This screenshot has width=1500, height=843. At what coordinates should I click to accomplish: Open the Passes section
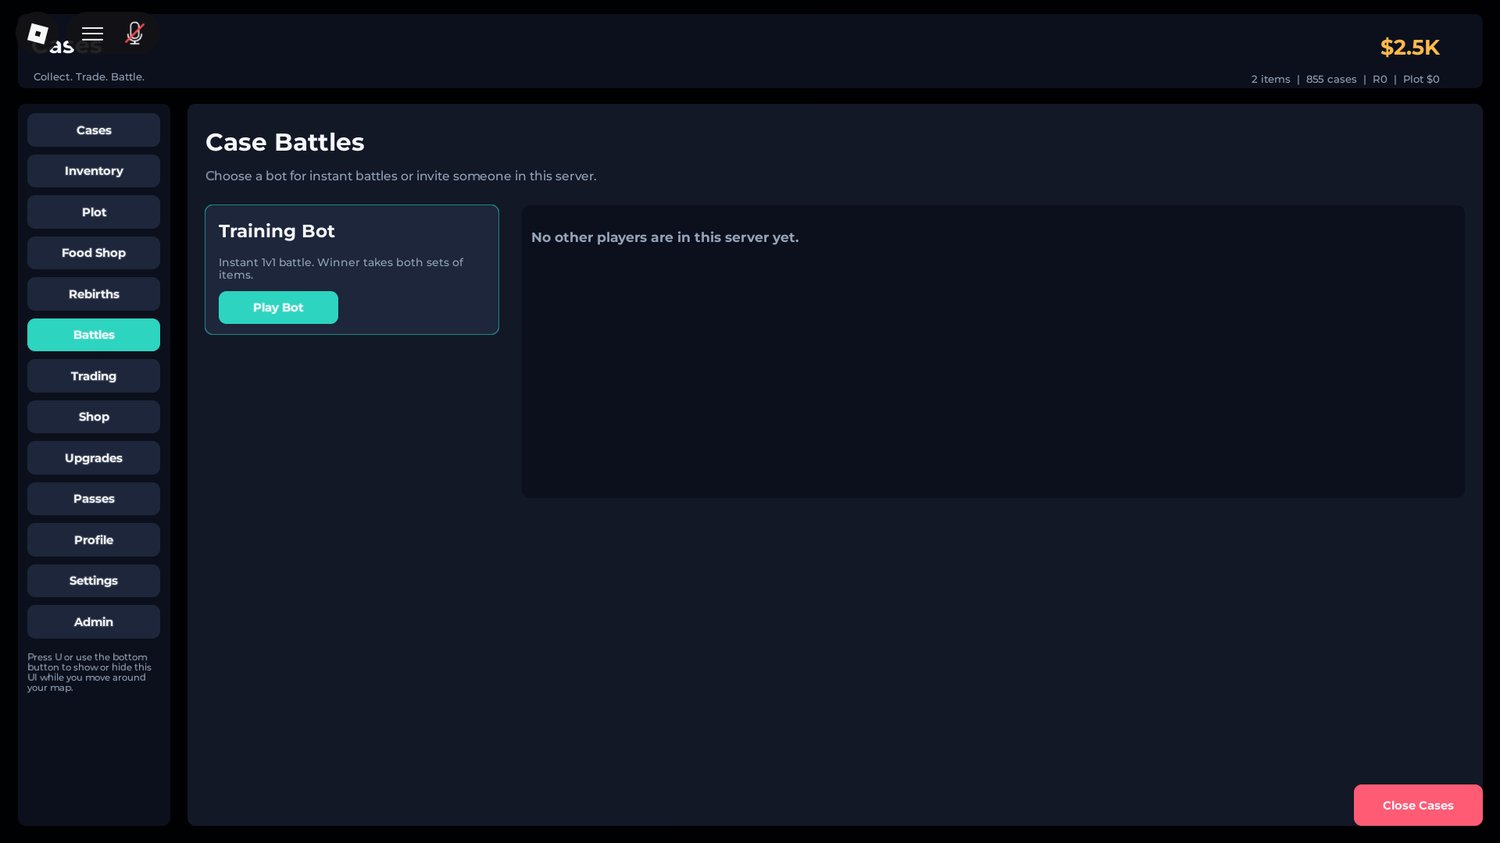[94, 499]
